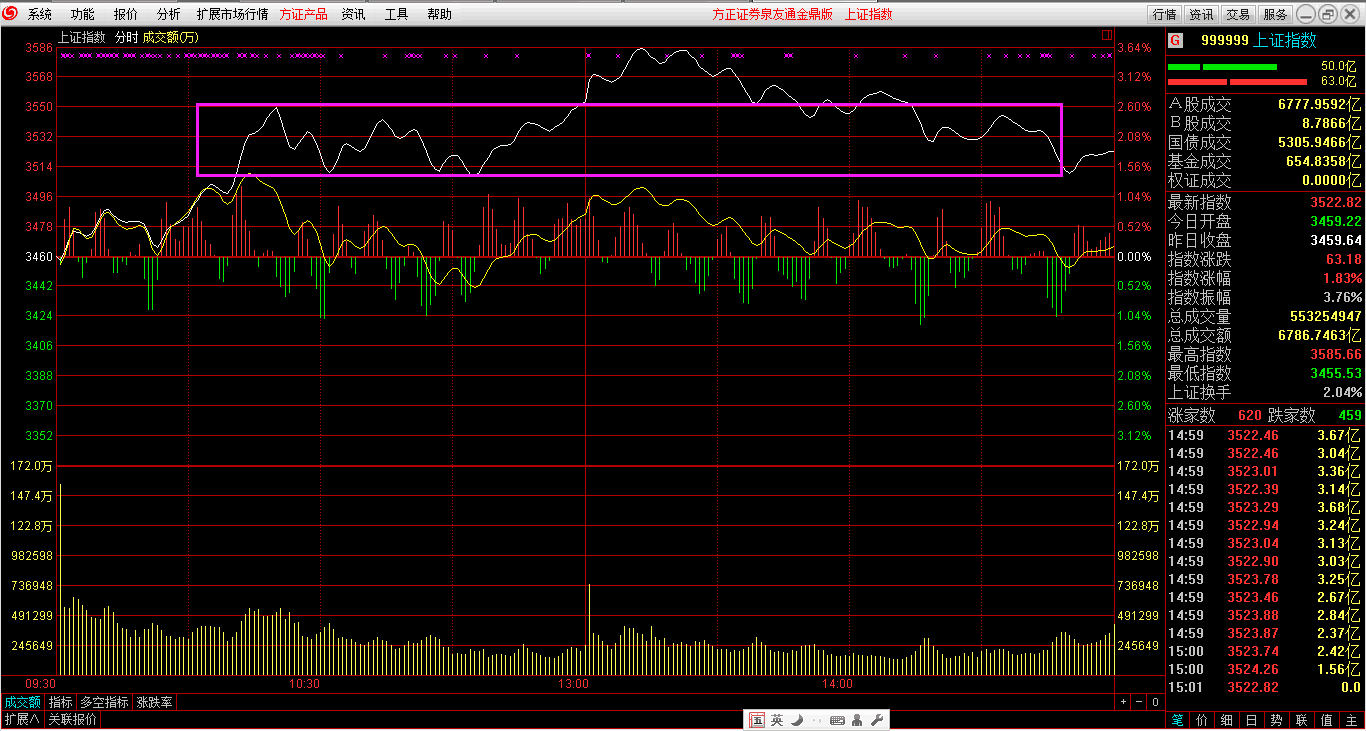
Task: Switch to the 多空指标 tab
Action: point(104,702)
